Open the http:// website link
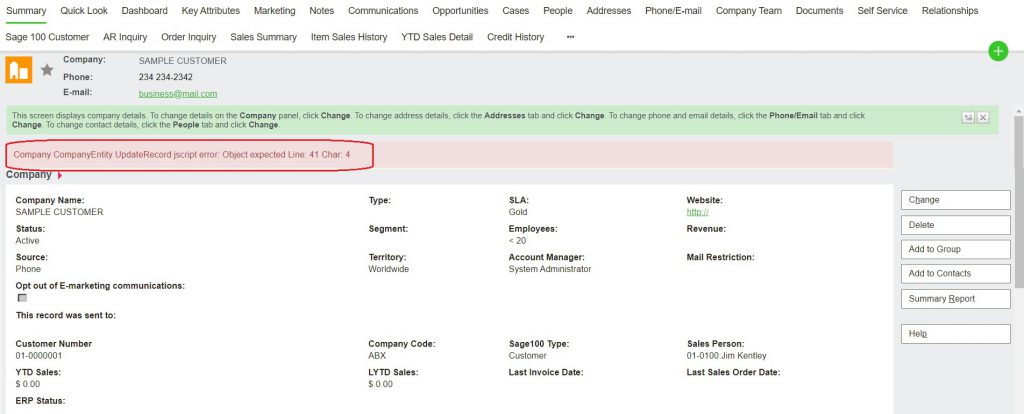The width and height of the screenshot is (1024, 414). pyautogui.click(x=697, y=212)
